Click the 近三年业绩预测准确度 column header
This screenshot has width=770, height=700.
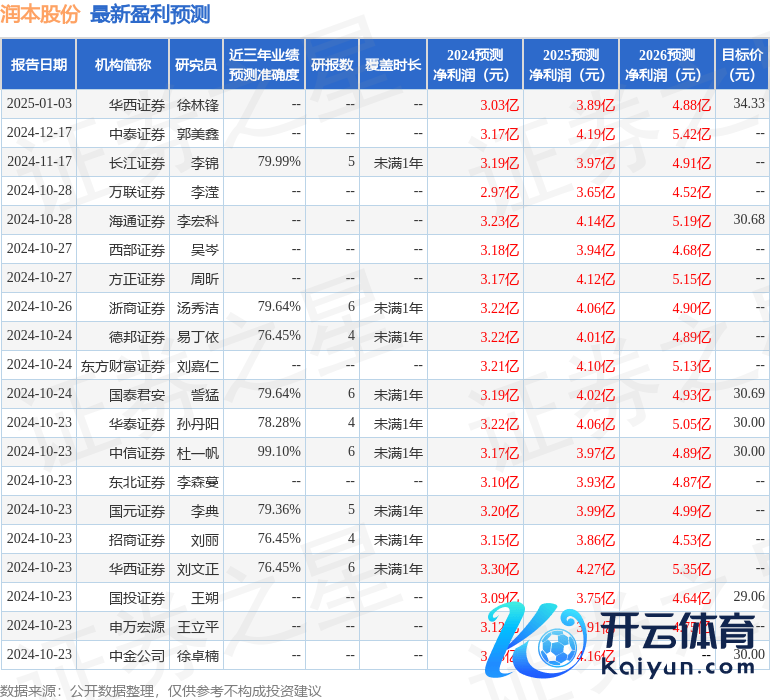(263, 65)
